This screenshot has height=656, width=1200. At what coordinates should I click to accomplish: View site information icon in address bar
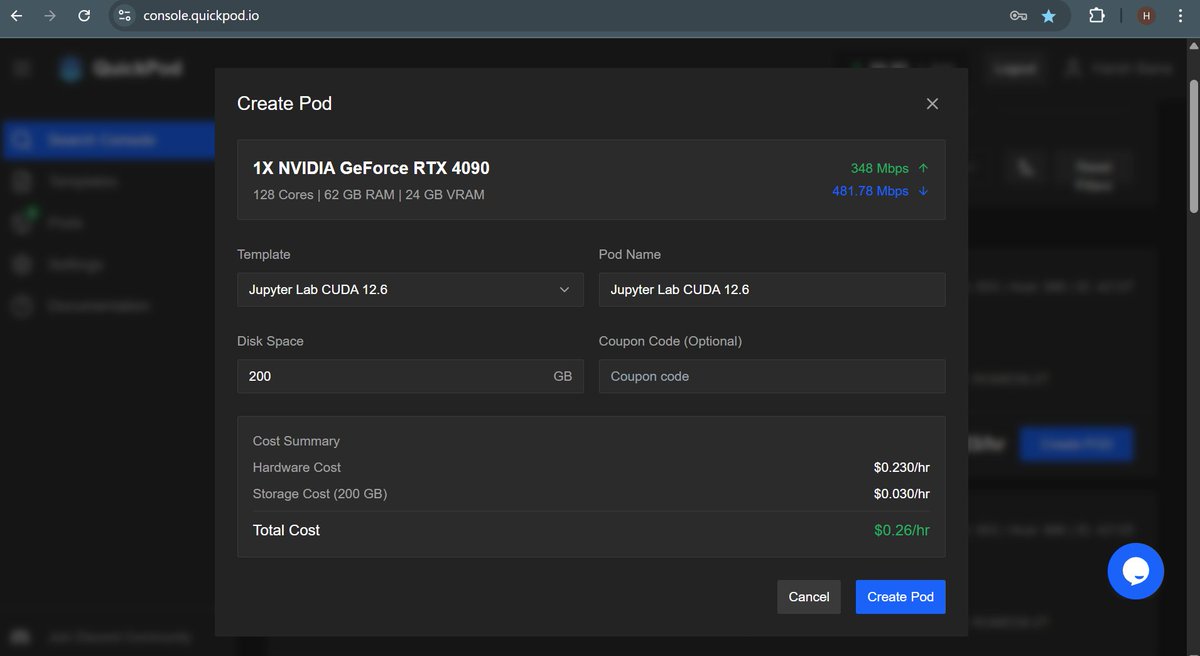pos(124,16)
